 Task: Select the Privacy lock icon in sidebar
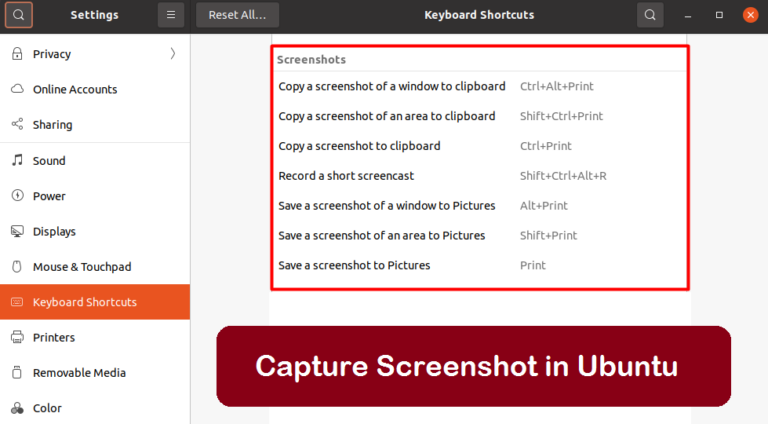pos(17,54)
